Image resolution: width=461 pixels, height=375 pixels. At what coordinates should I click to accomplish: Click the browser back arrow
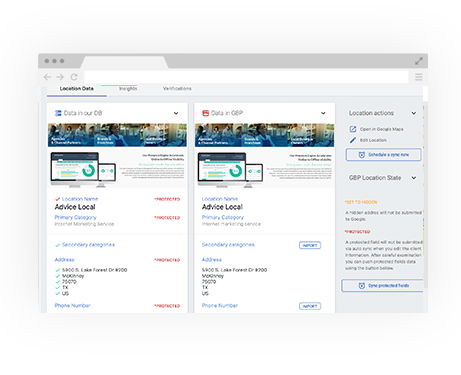(47, 77)
